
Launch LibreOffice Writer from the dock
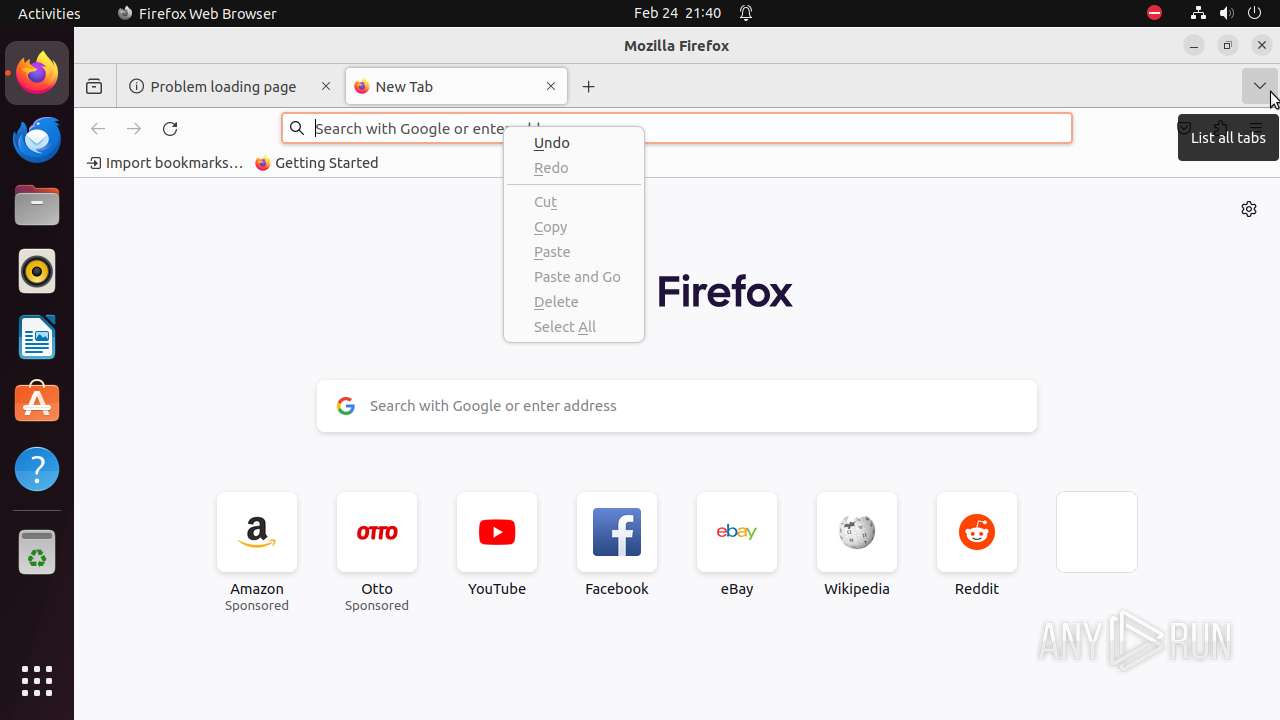[37, 337]
